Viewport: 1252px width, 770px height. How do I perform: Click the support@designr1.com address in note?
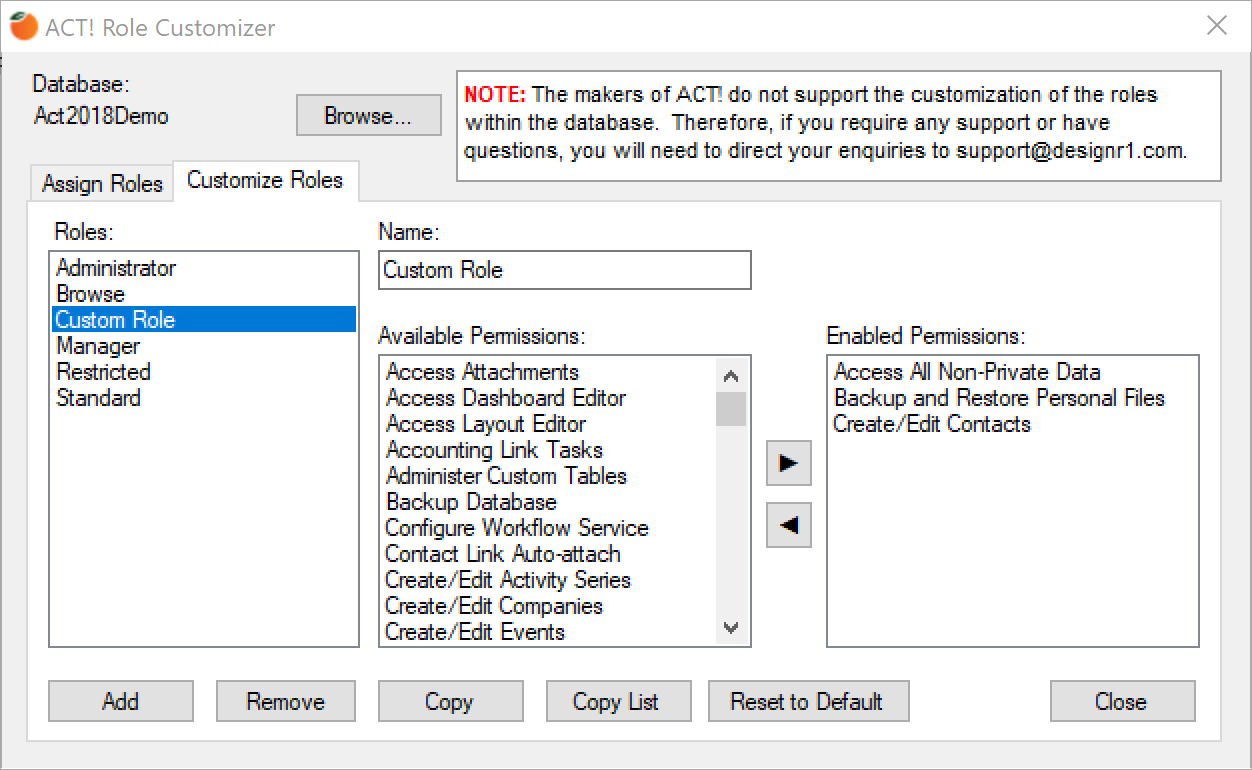1070,152
